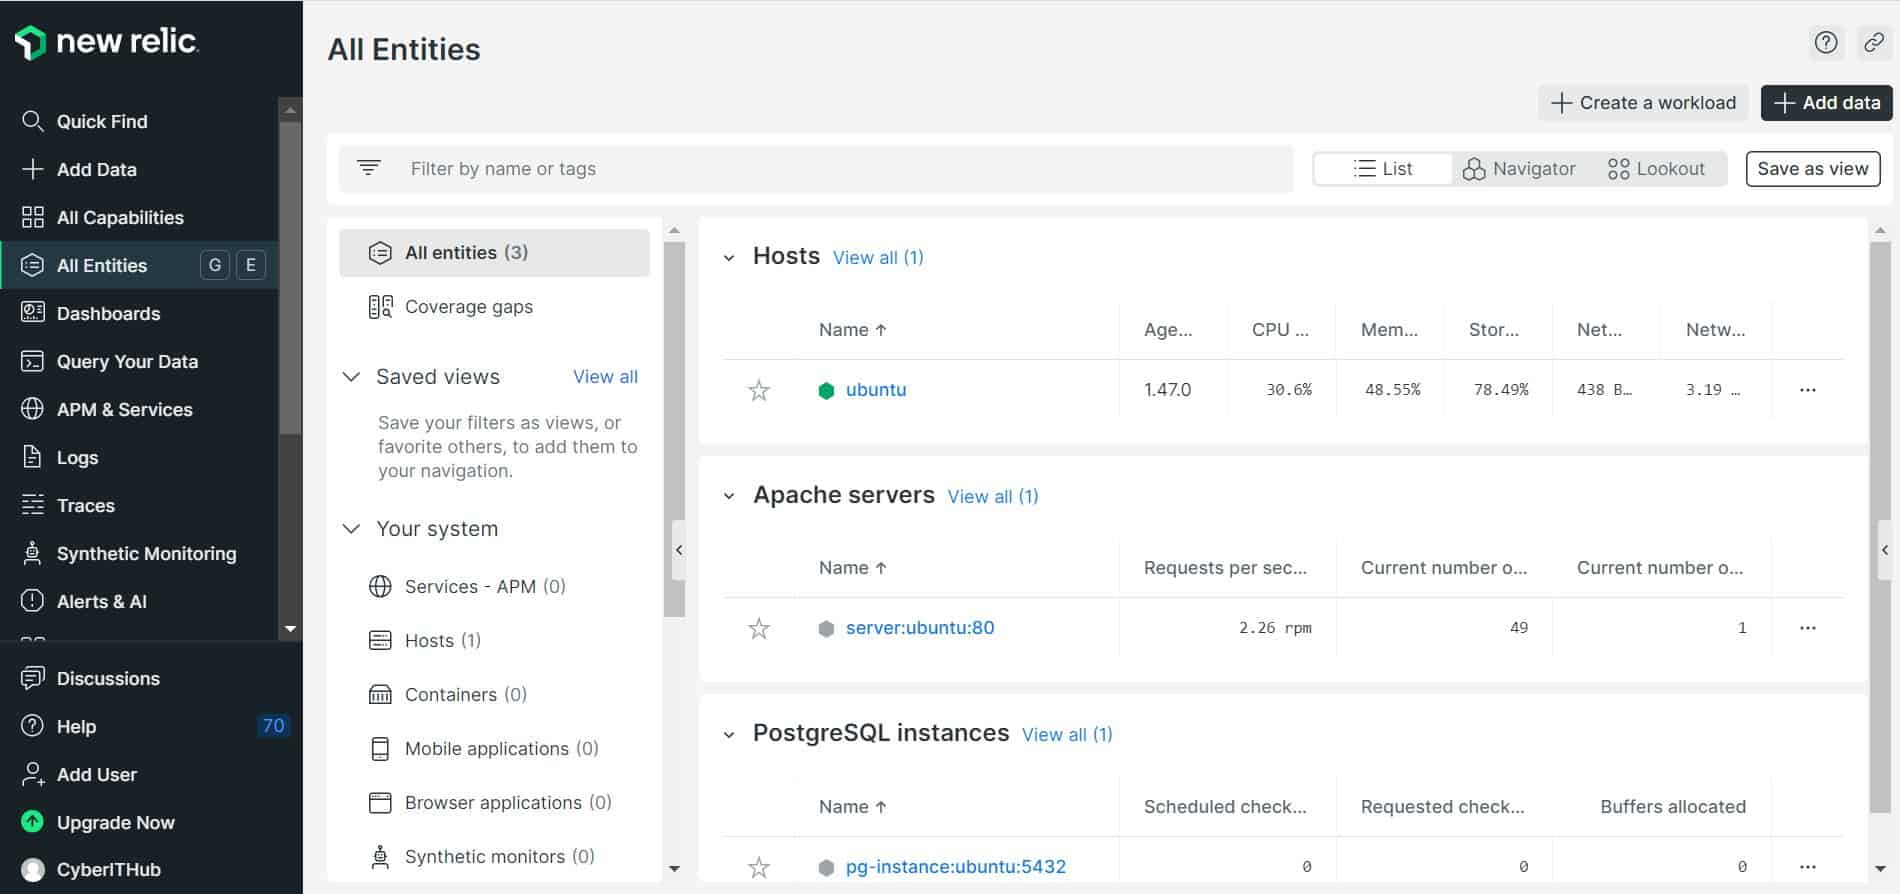Click the entity list vertical scrollbar
1900x894 pixels.
coord(1880,525)
